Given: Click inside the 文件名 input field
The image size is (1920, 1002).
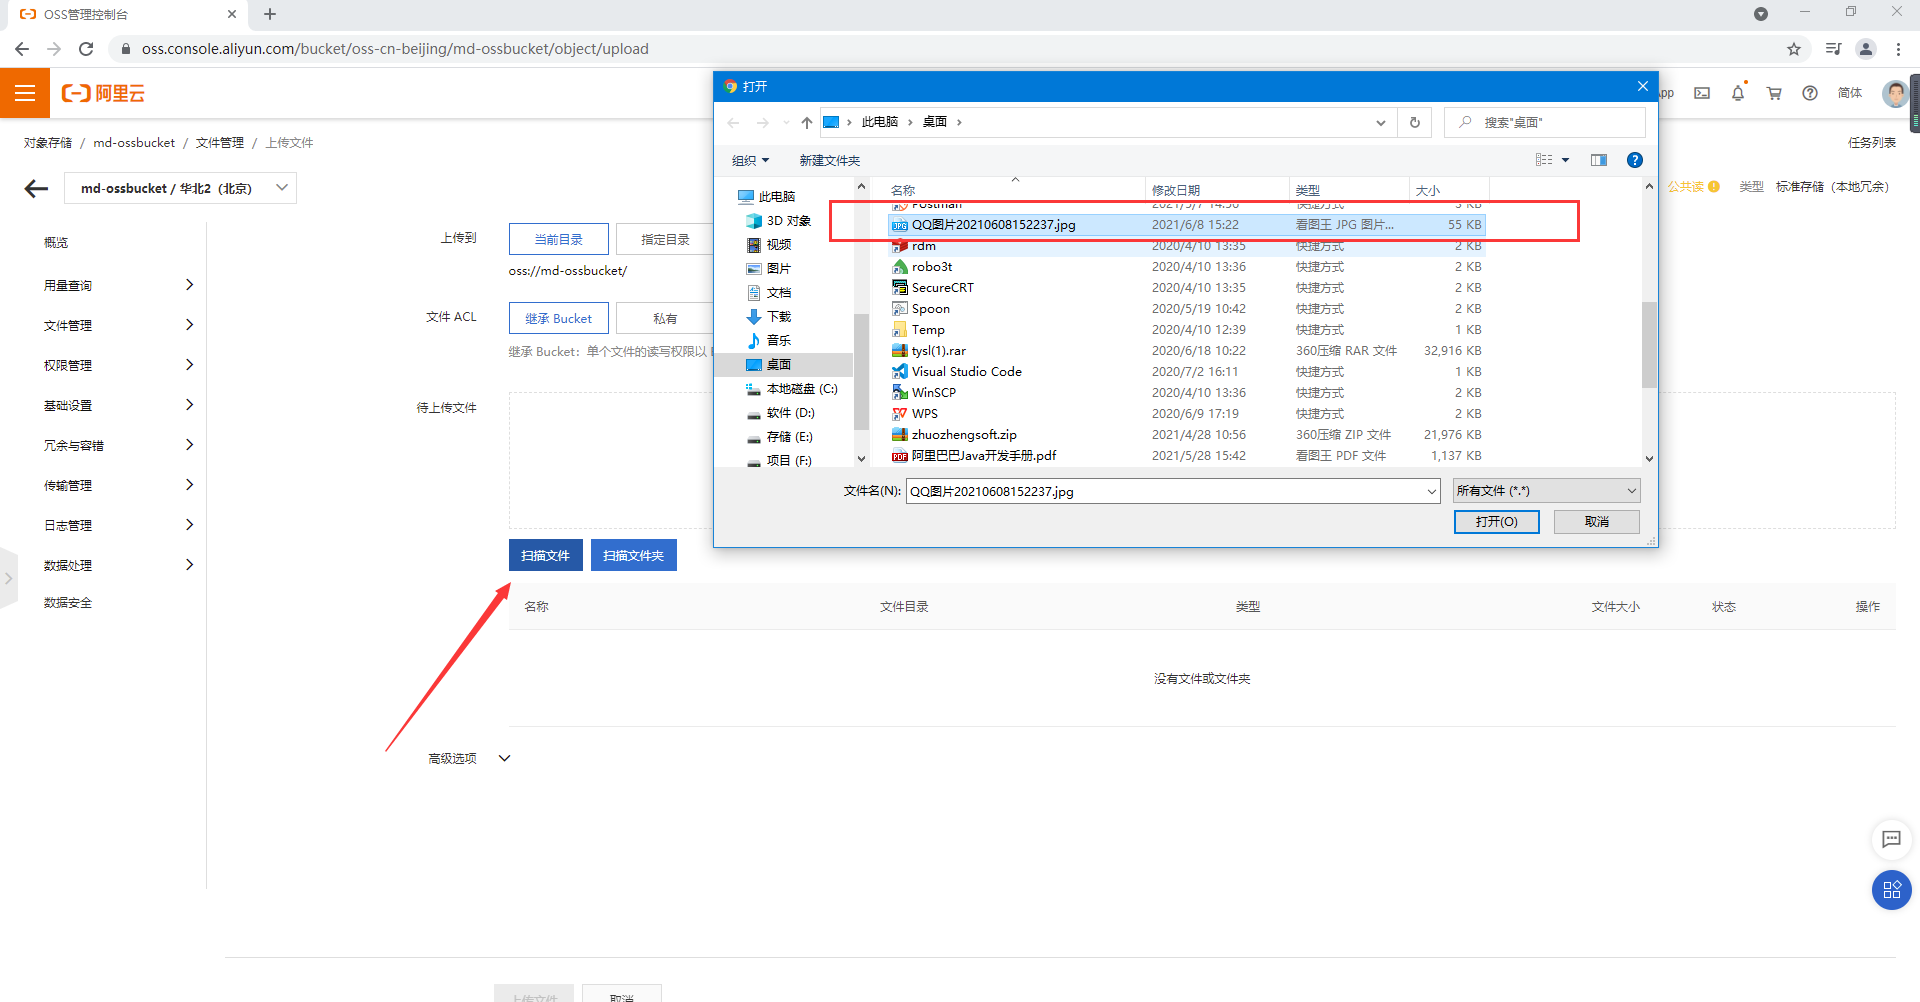Looking at the screenshot, I should click(x=1165, y=491).
